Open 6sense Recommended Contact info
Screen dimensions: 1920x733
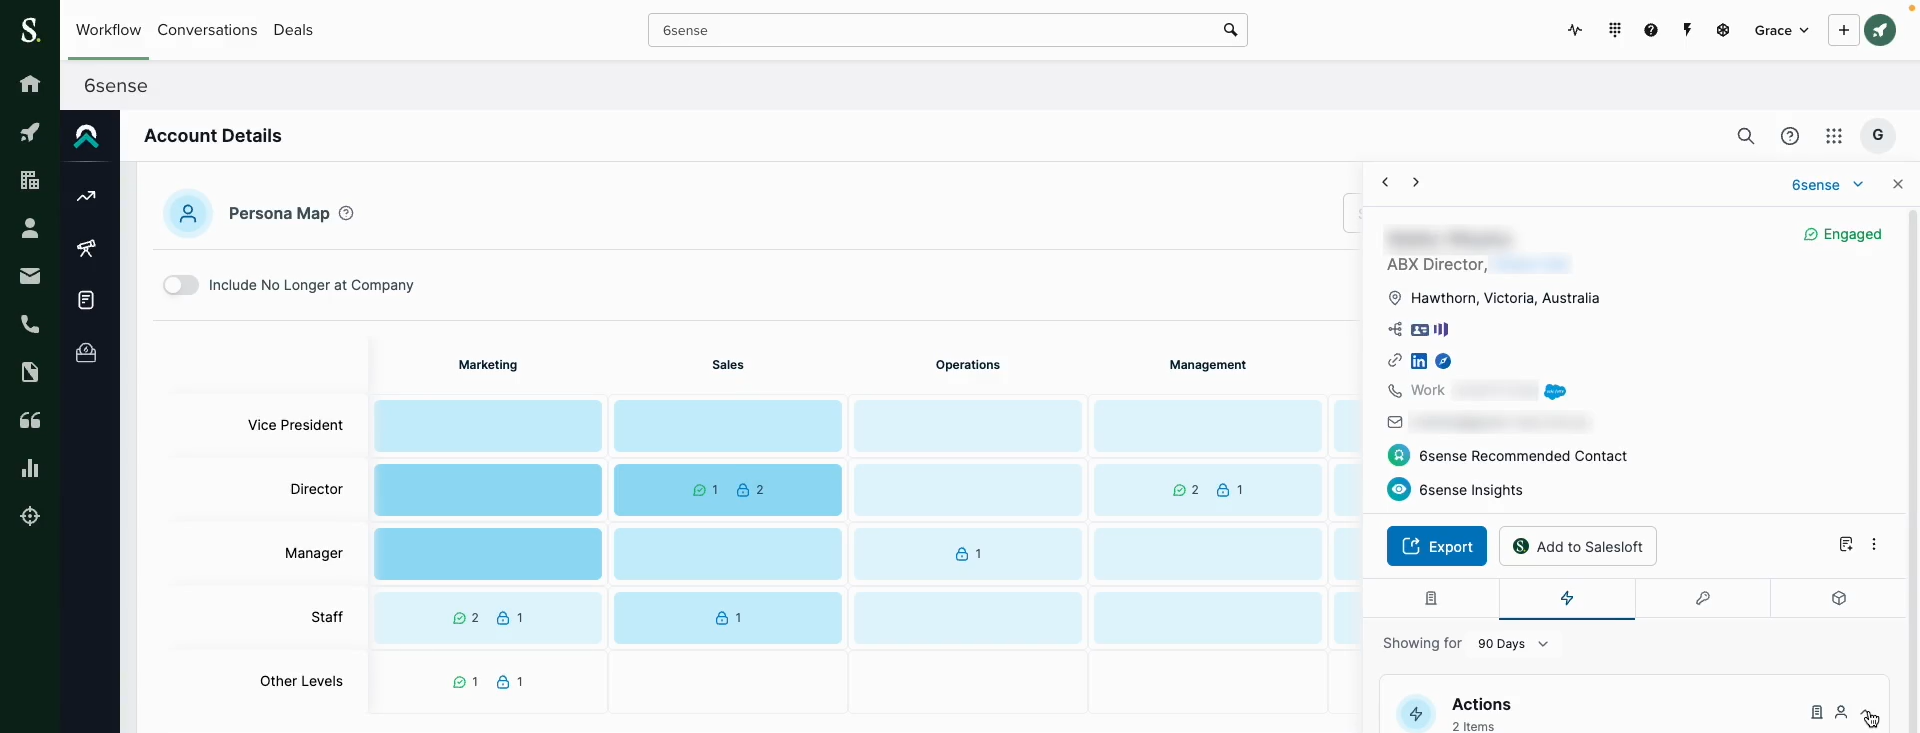click(1523, 456)
